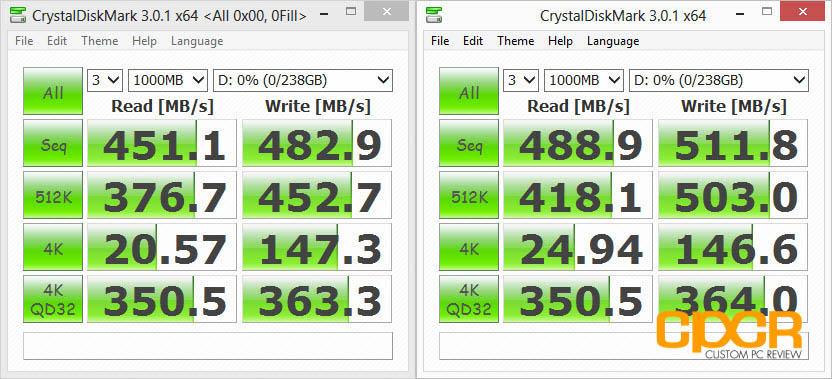The width and height of the screenshot is (832, 379).
Task: Start 4K test in left window
Action: click(53, 247)
